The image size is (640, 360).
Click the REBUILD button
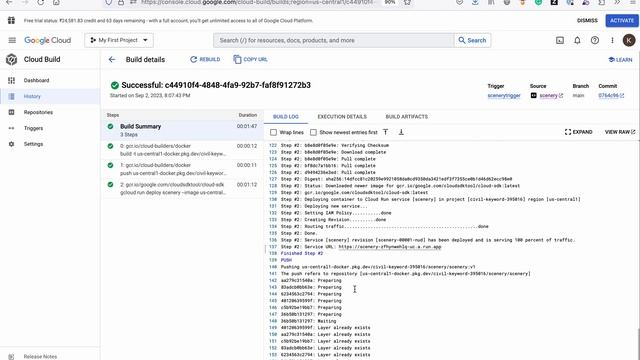tap(205, 60)
